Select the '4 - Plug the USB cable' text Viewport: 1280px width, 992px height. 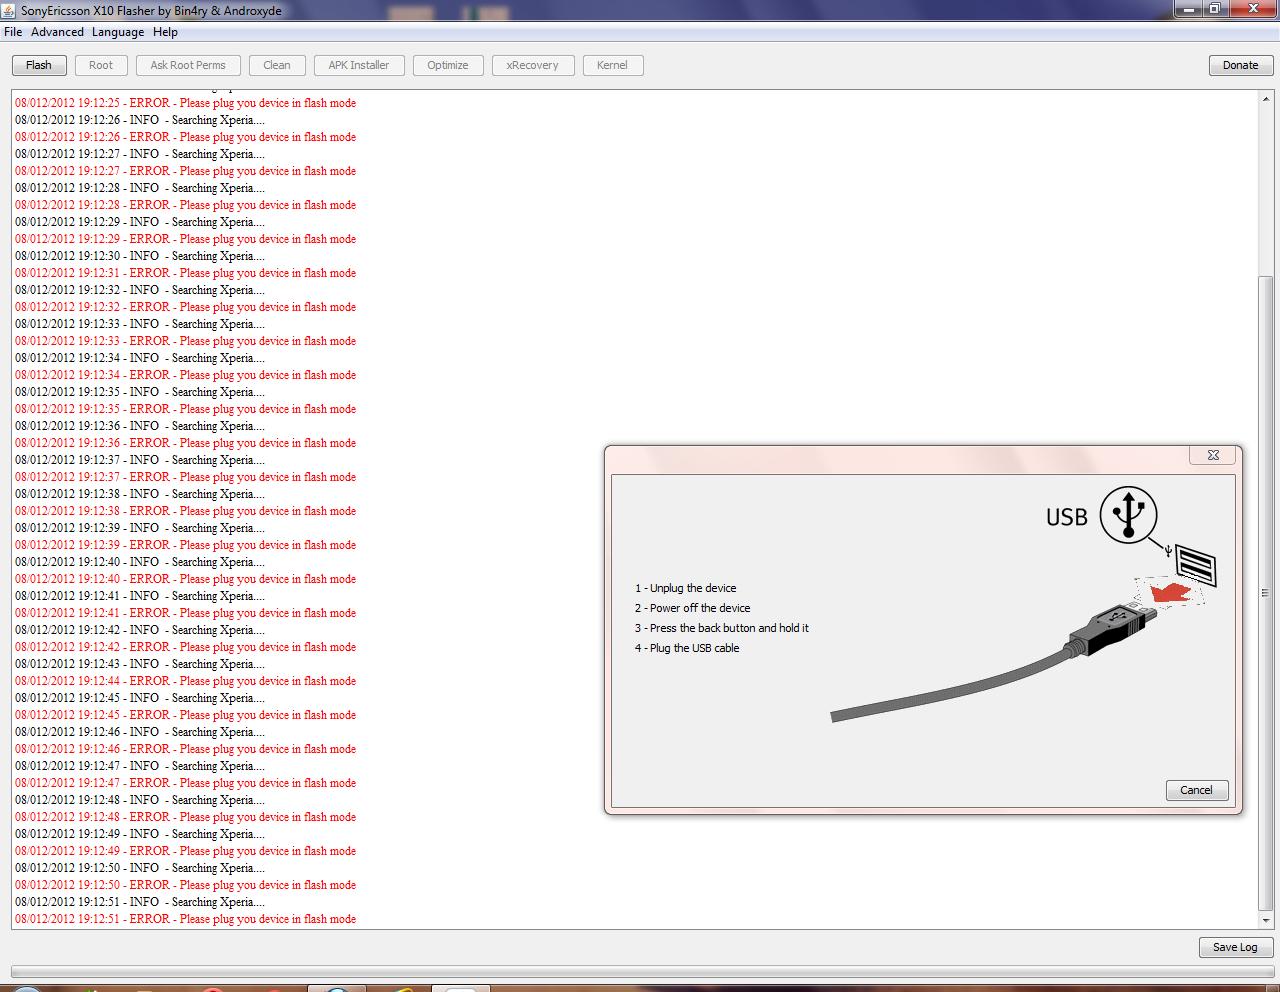687,648
